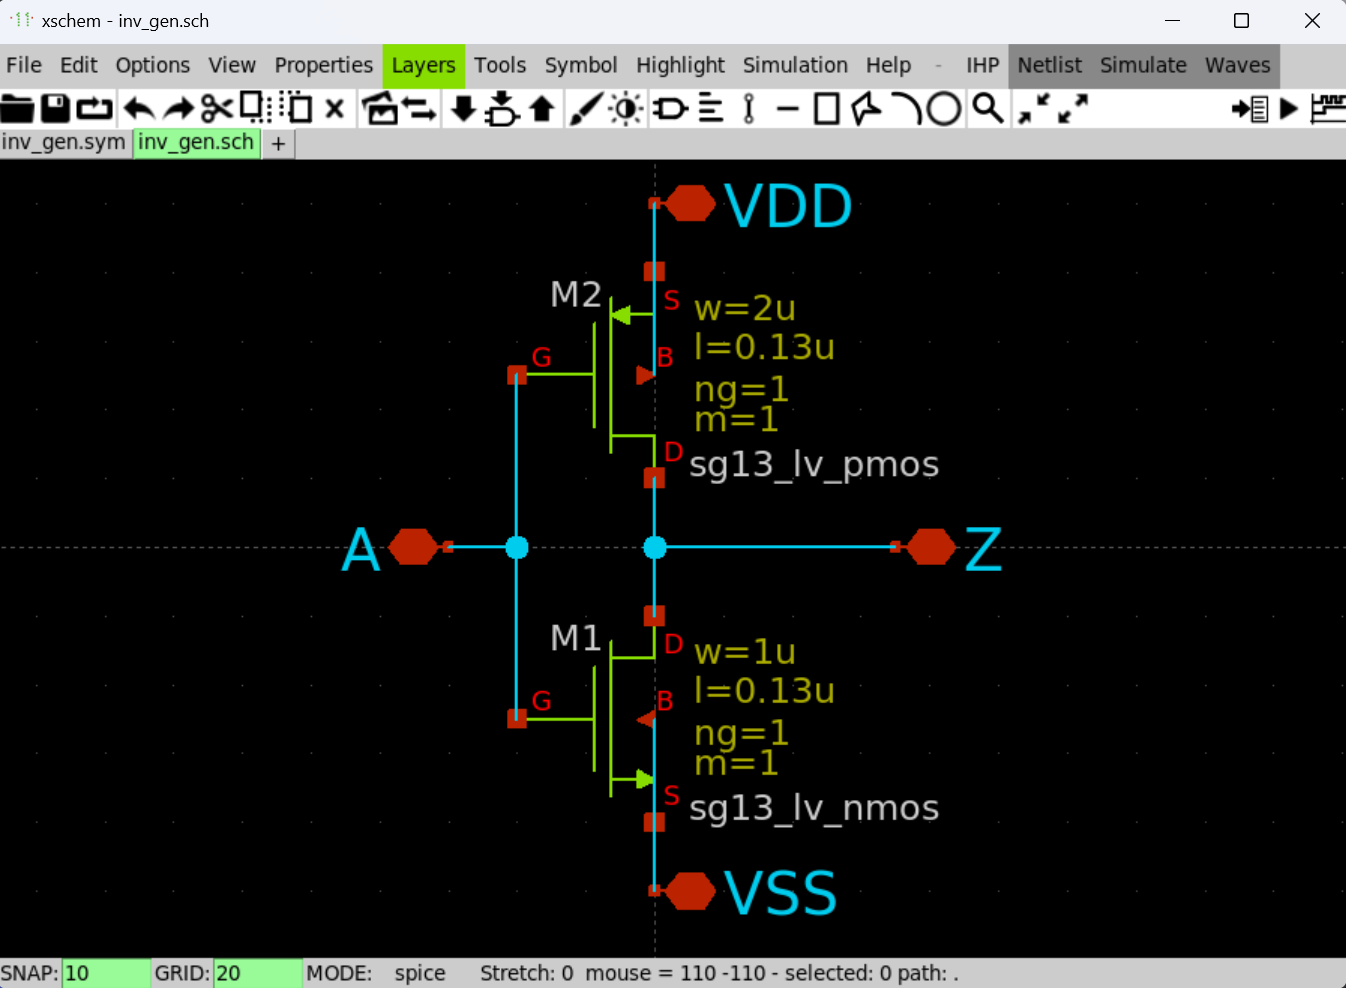Toggle the light/dark colorscheme icon

tap(627, 108)
